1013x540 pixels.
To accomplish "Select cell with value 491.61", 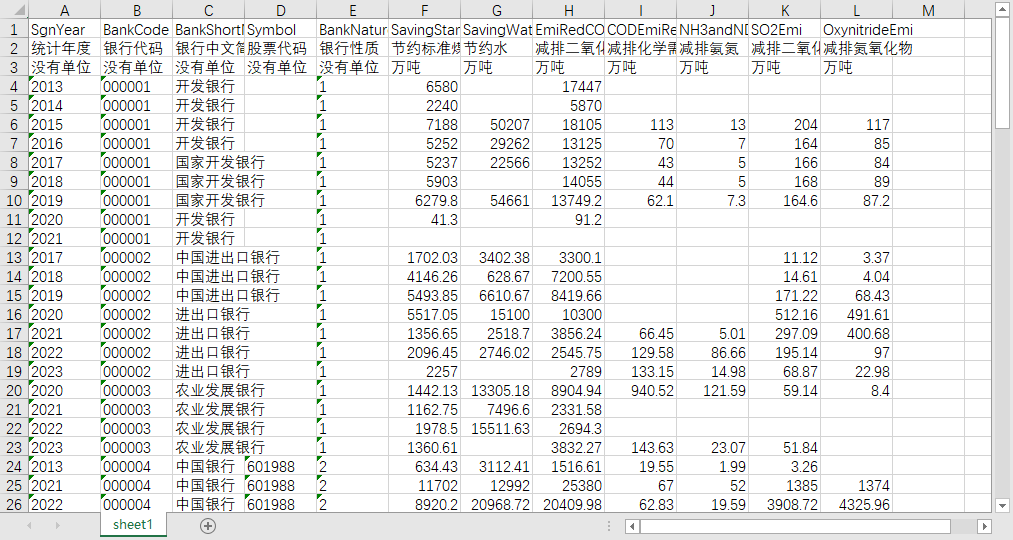I will [x=857, y=315].
